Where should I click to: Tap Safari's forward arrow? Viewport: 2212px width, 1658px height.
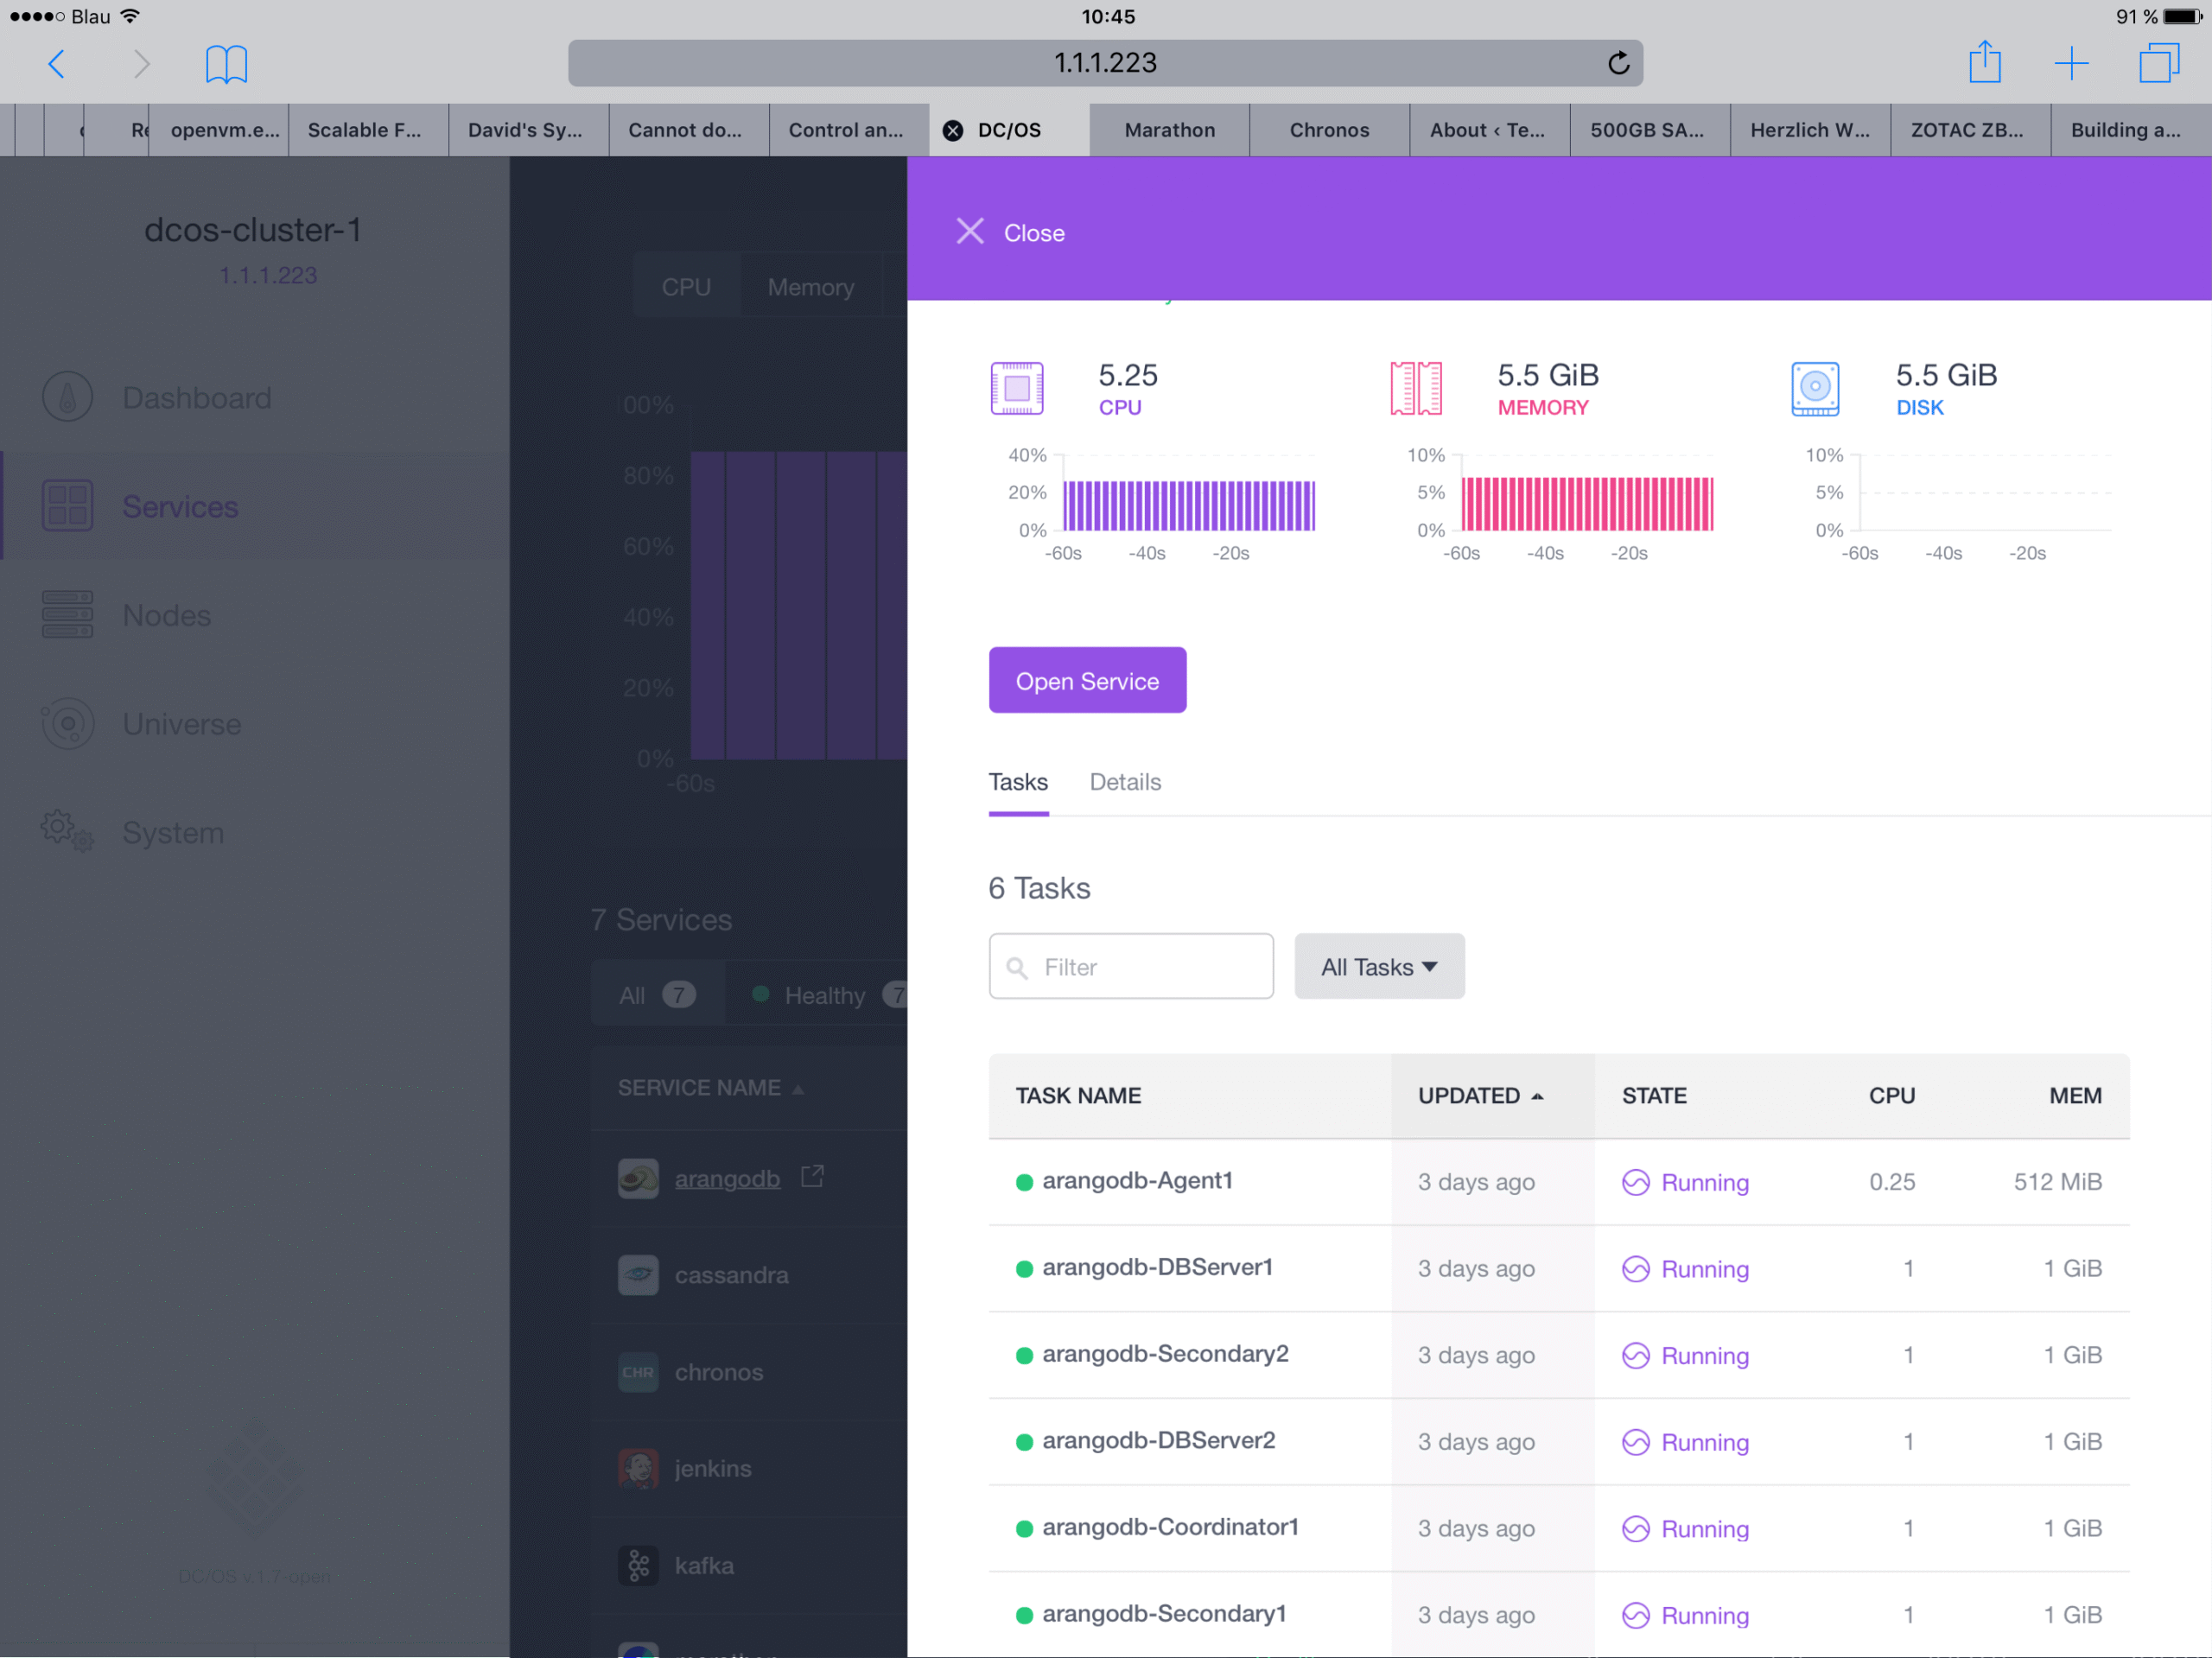[141, 64]
